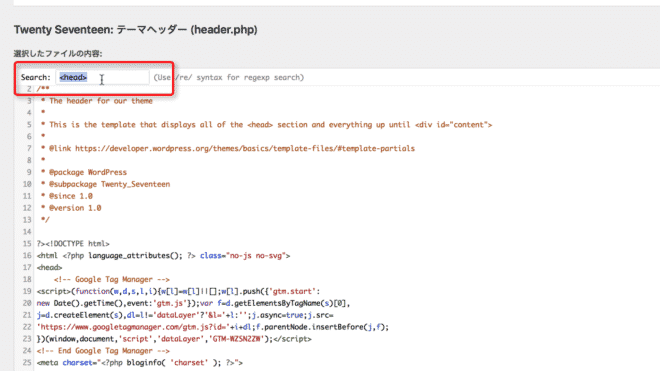
Task: Click line 17 containing the <head> tag
Action: pos(49,267)
